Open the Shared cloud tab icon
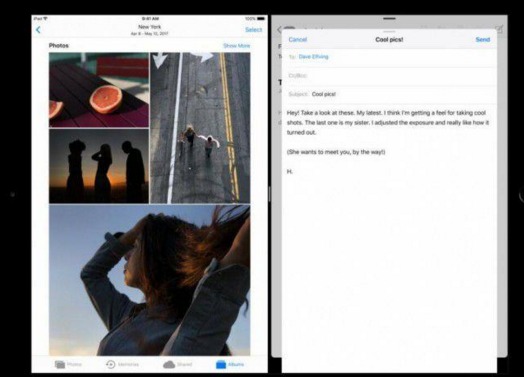 coord(169,364)
